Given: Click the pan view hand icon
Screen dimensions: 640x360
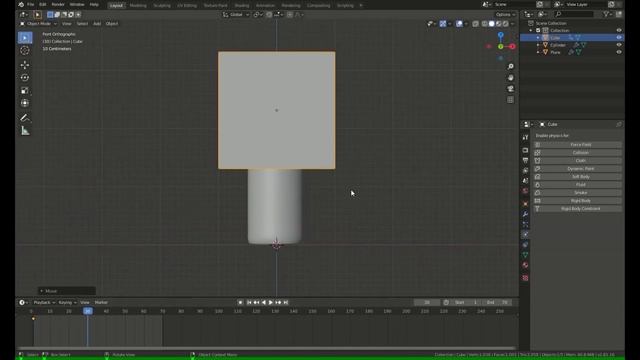Looking at the screenshot, I should [511, 78].
